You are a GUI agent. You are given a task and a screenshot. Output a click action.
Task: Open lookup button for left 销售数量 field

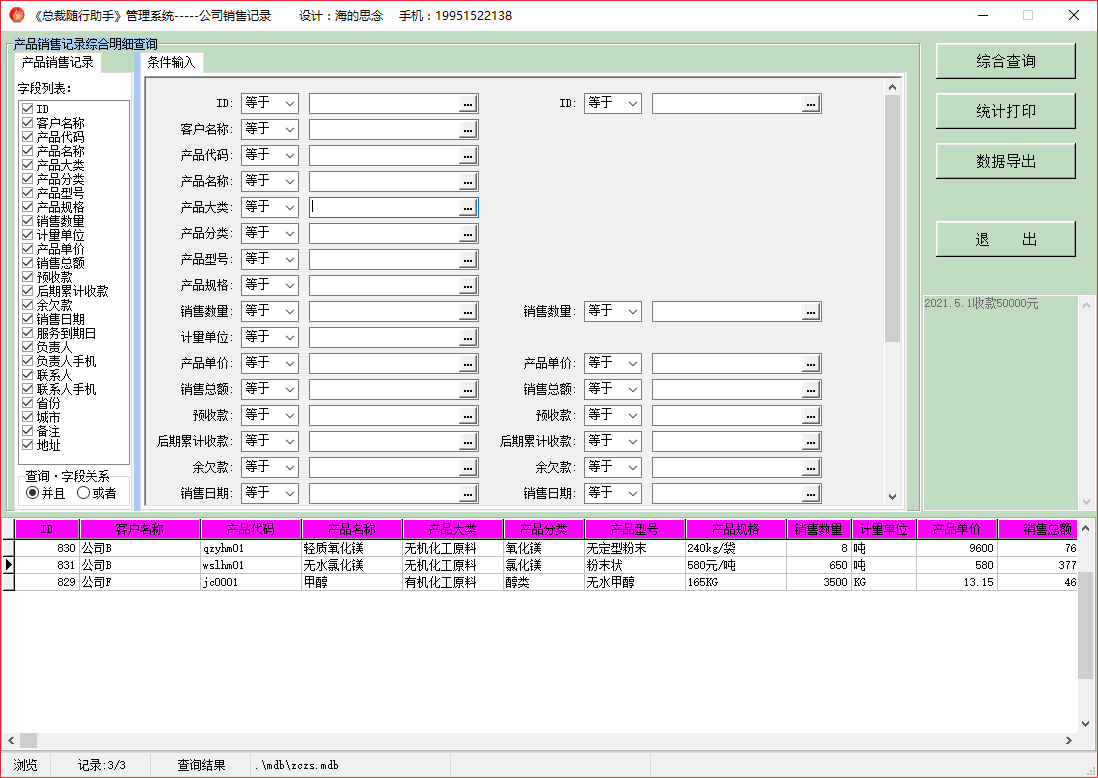pos(468,312)
